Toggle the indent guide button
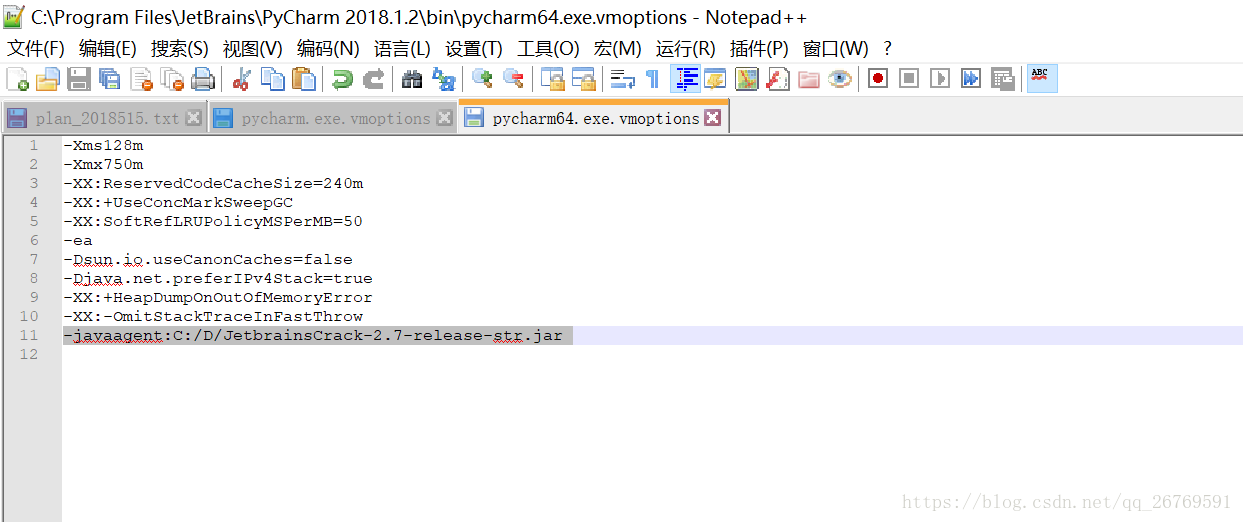The height and width of the screenshot is (522, 1243). 685,79
